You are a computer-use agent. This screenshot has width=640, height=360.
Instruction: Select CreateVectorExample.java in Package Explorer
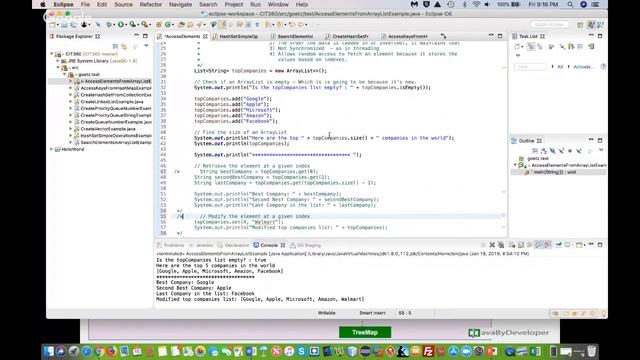(x=108, y=129)
